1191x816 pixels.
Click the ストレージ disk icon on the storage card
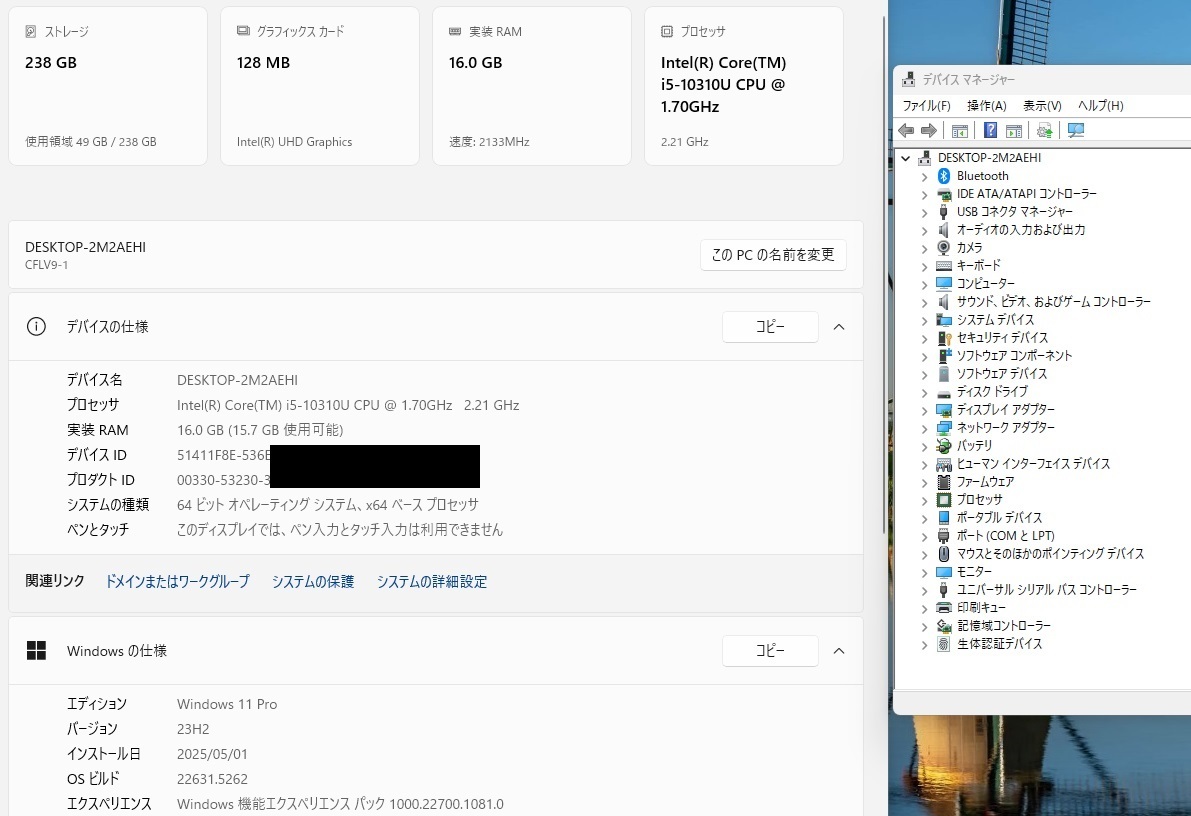(x=30, y=32)
